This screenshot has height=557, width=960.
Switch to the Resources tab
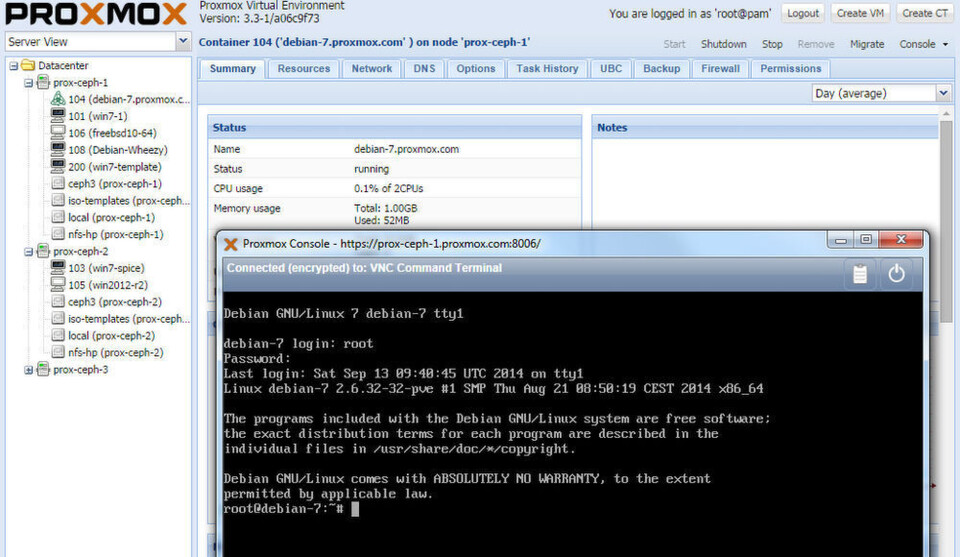304,69
